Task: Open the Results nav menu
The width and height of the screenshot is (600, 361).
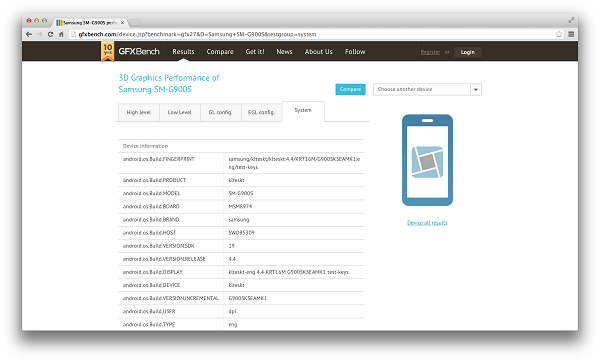Action: (183, 51)
